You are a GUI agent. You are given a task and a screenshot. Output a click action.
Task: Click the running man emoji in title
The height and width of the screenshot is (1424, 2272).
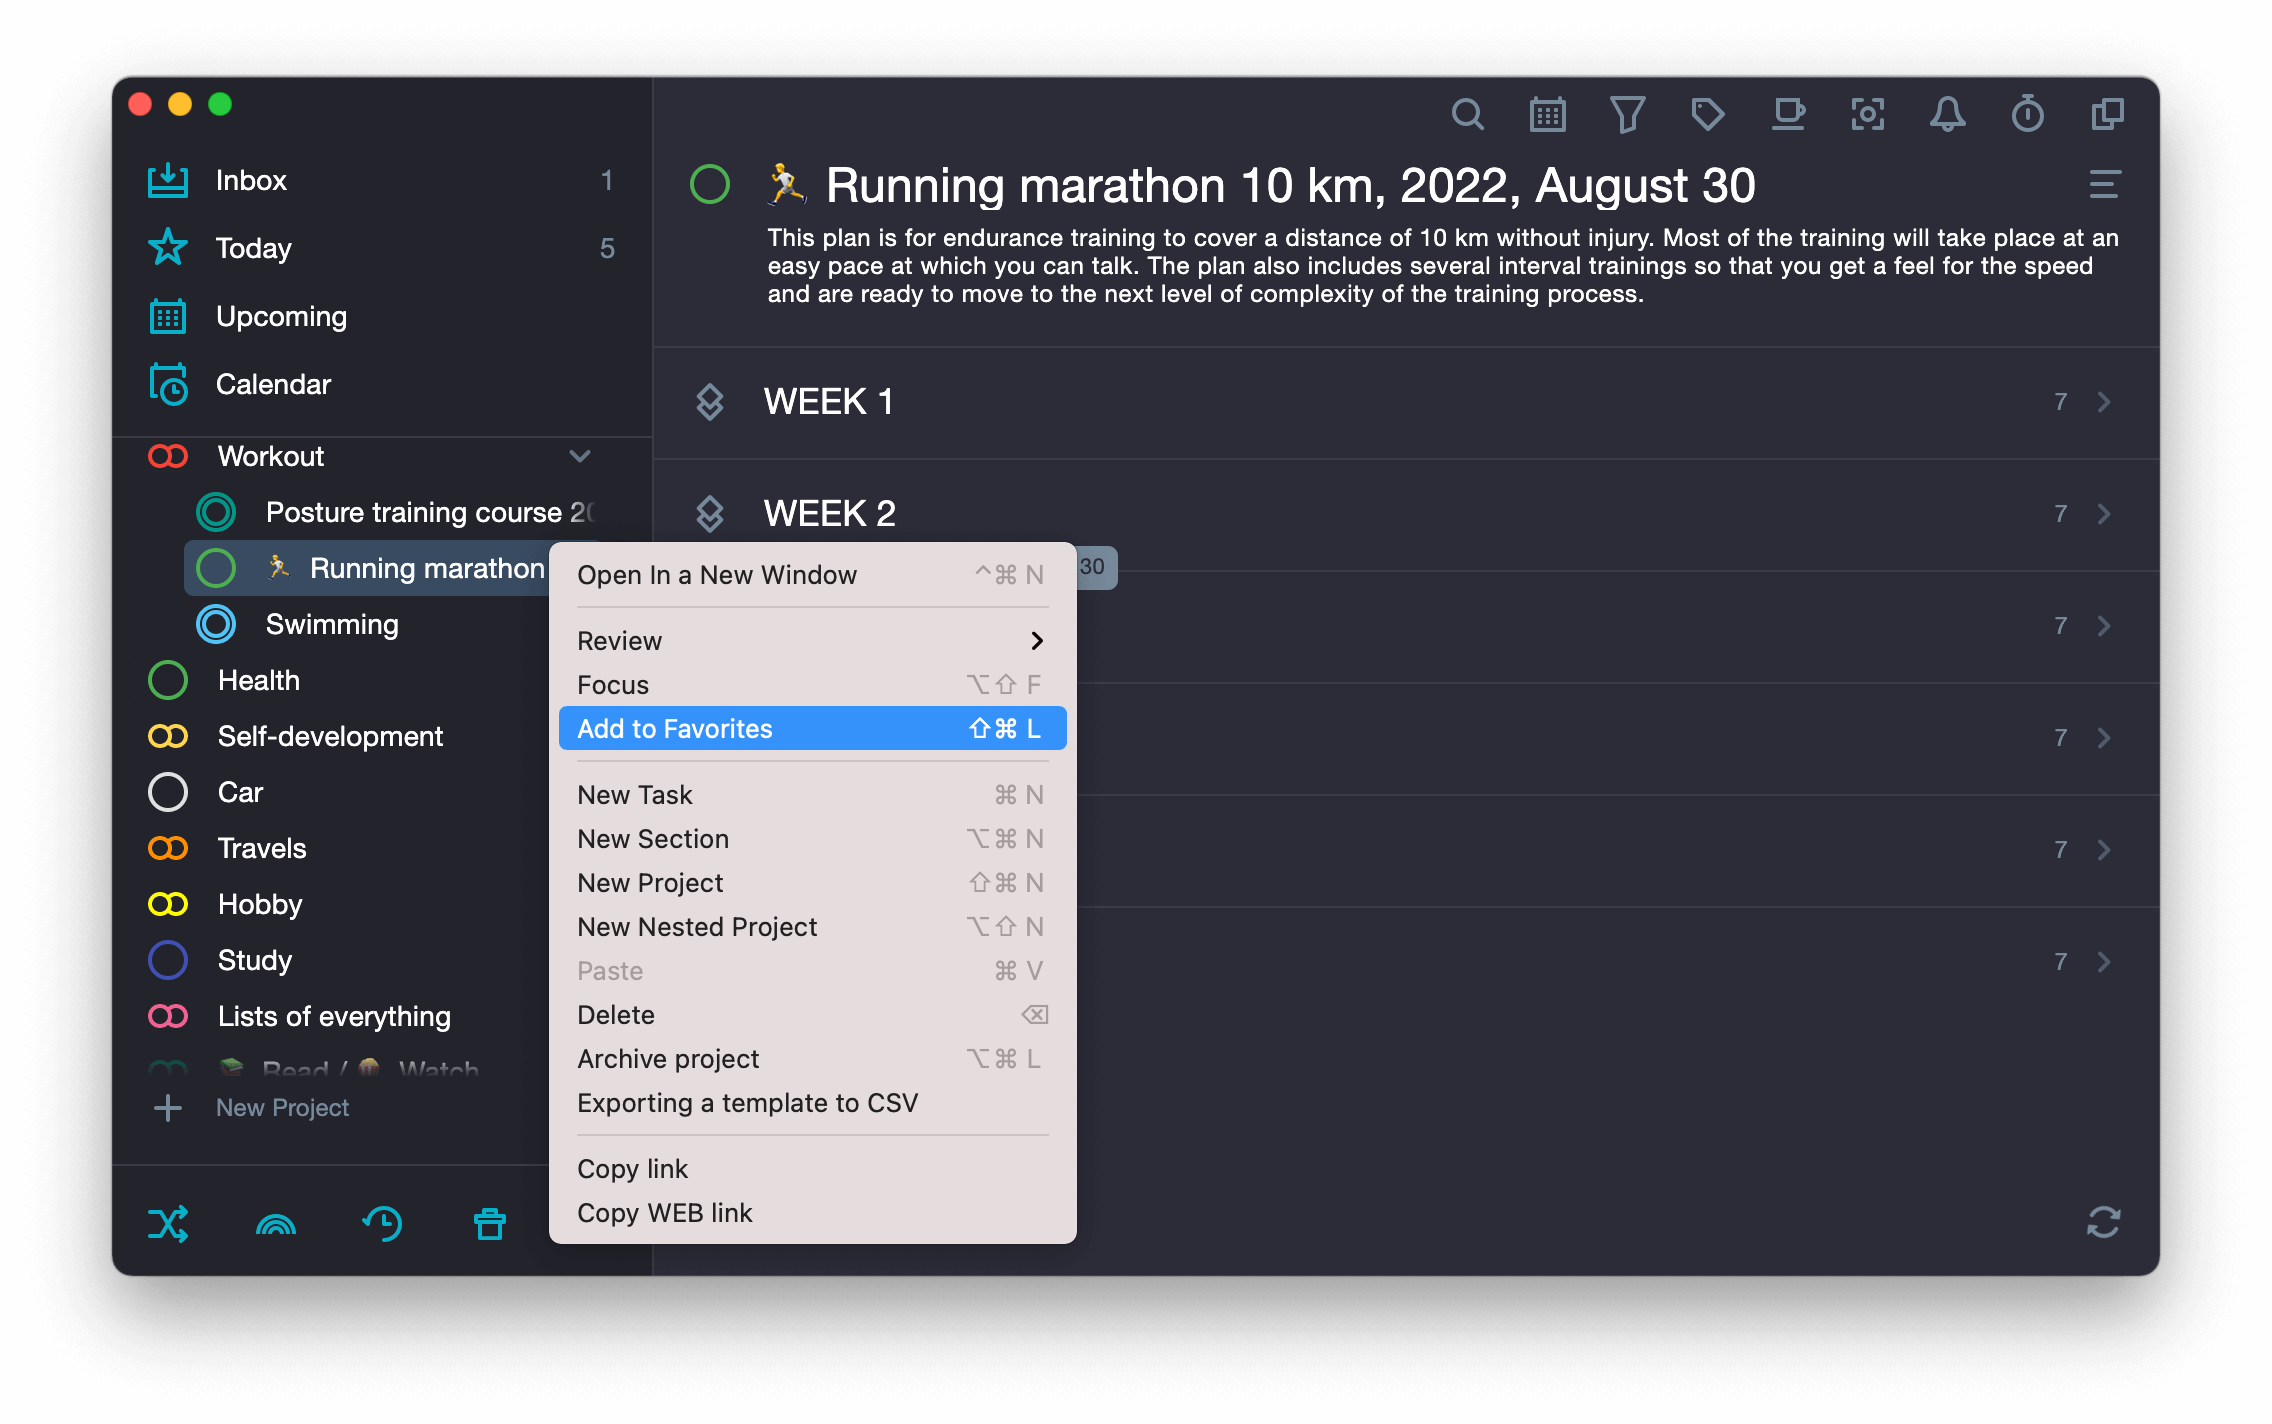coord(787,186)
